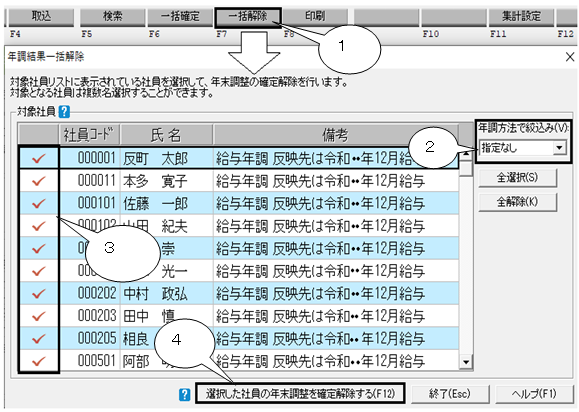Uncheck employee 000203 田中

[x=39, y=316]
